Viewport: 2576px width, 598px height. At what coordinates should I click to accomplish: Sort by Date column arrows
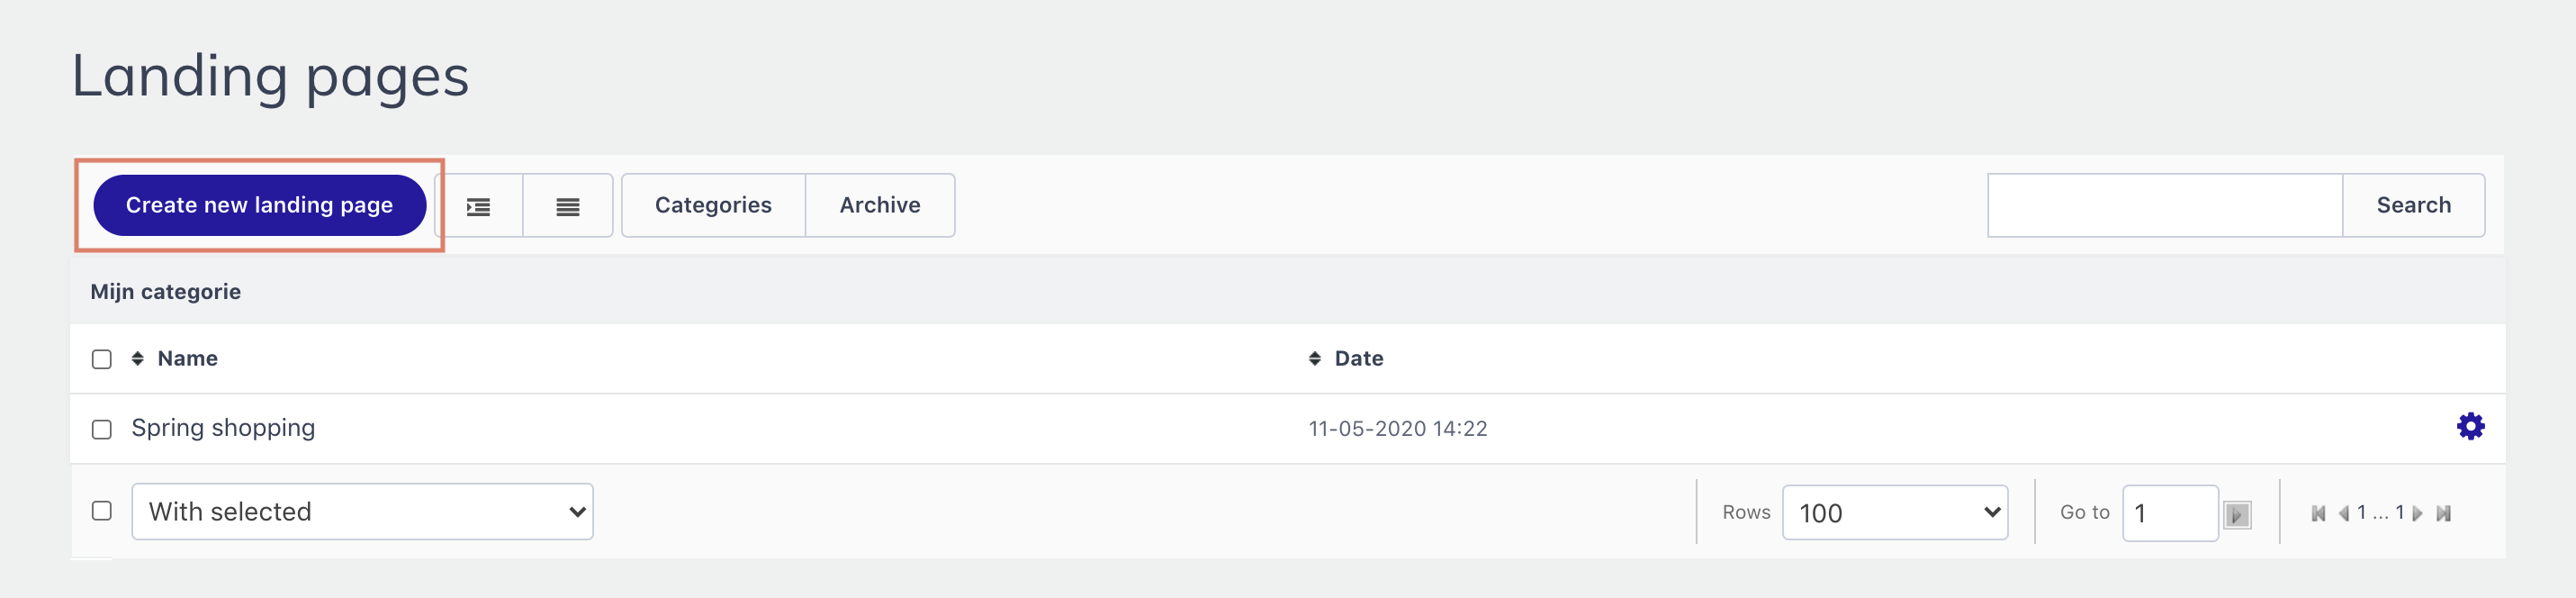point(1315,358)
